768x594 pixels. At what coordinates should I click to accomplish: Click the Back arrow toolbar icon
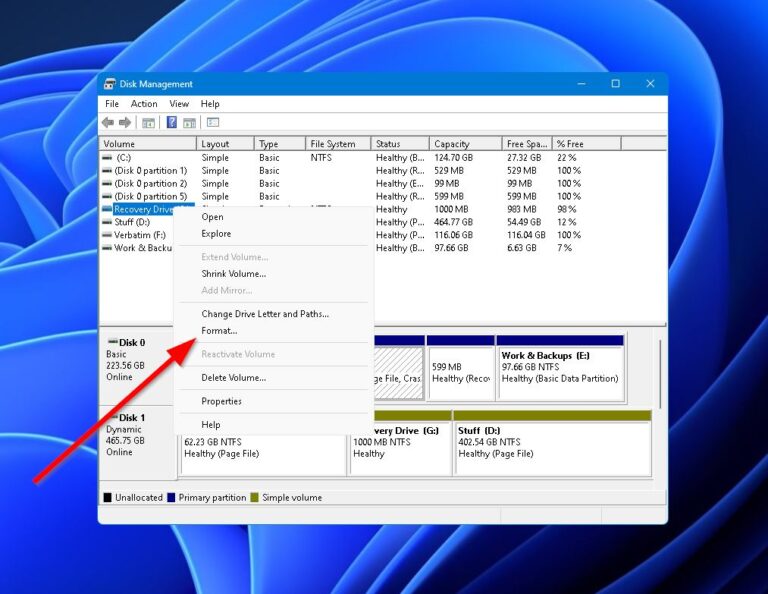pos(108,122)
